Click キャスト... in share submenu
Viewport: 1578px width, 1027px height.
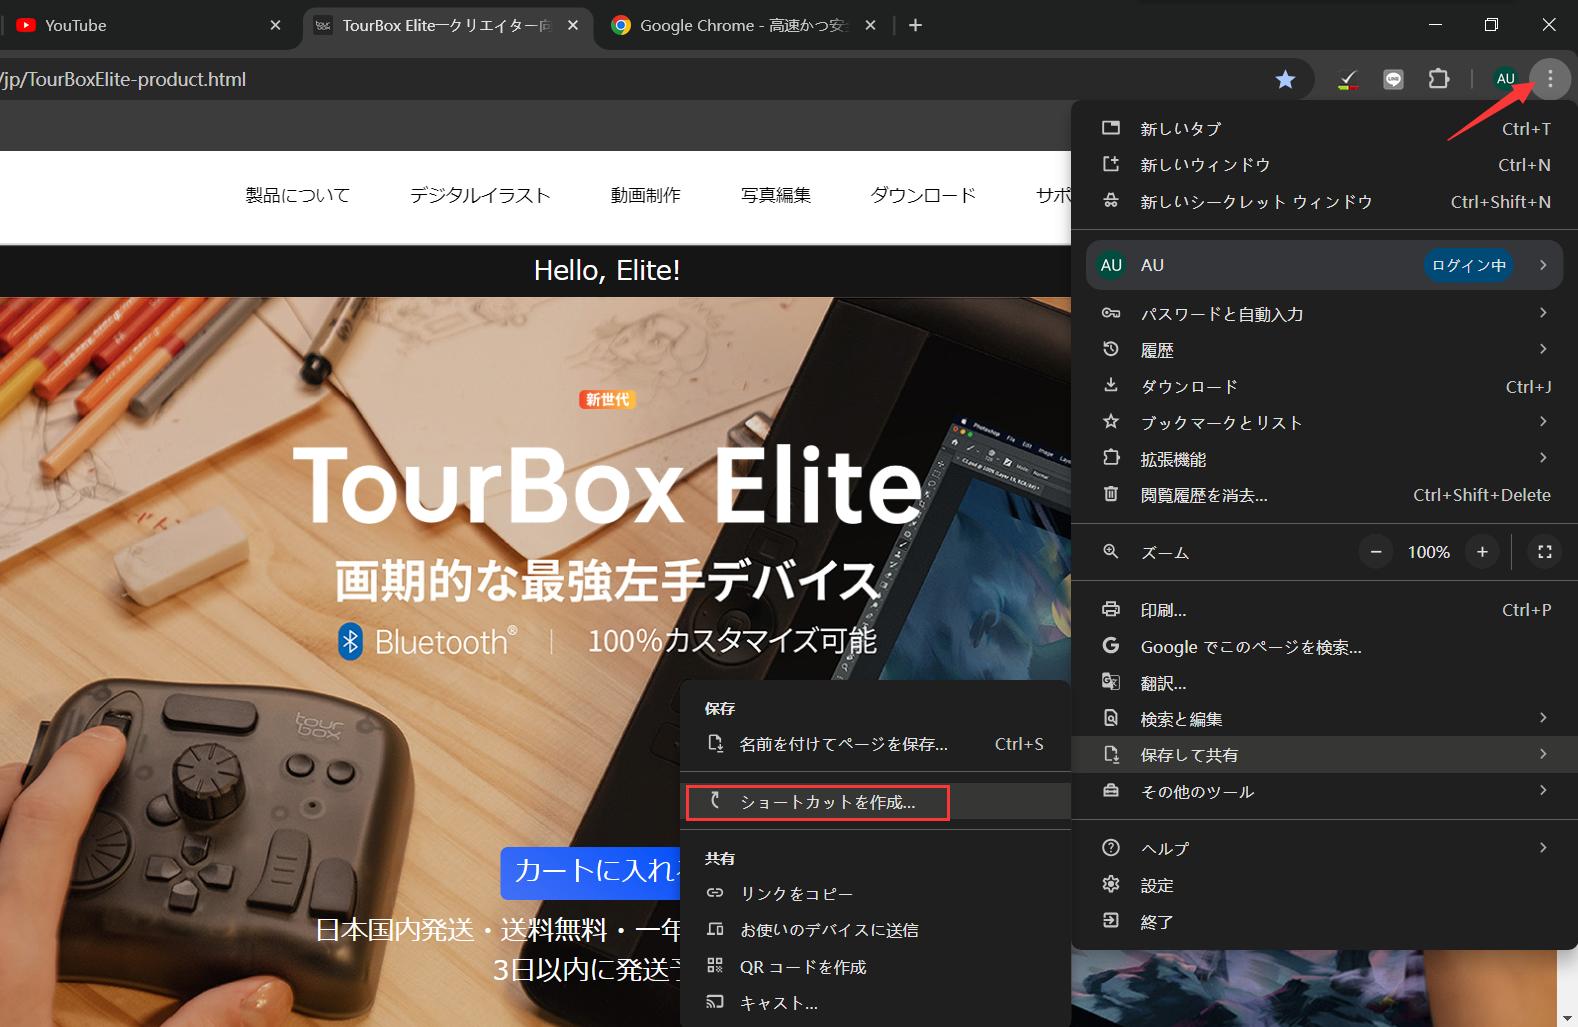point(875,1003)
